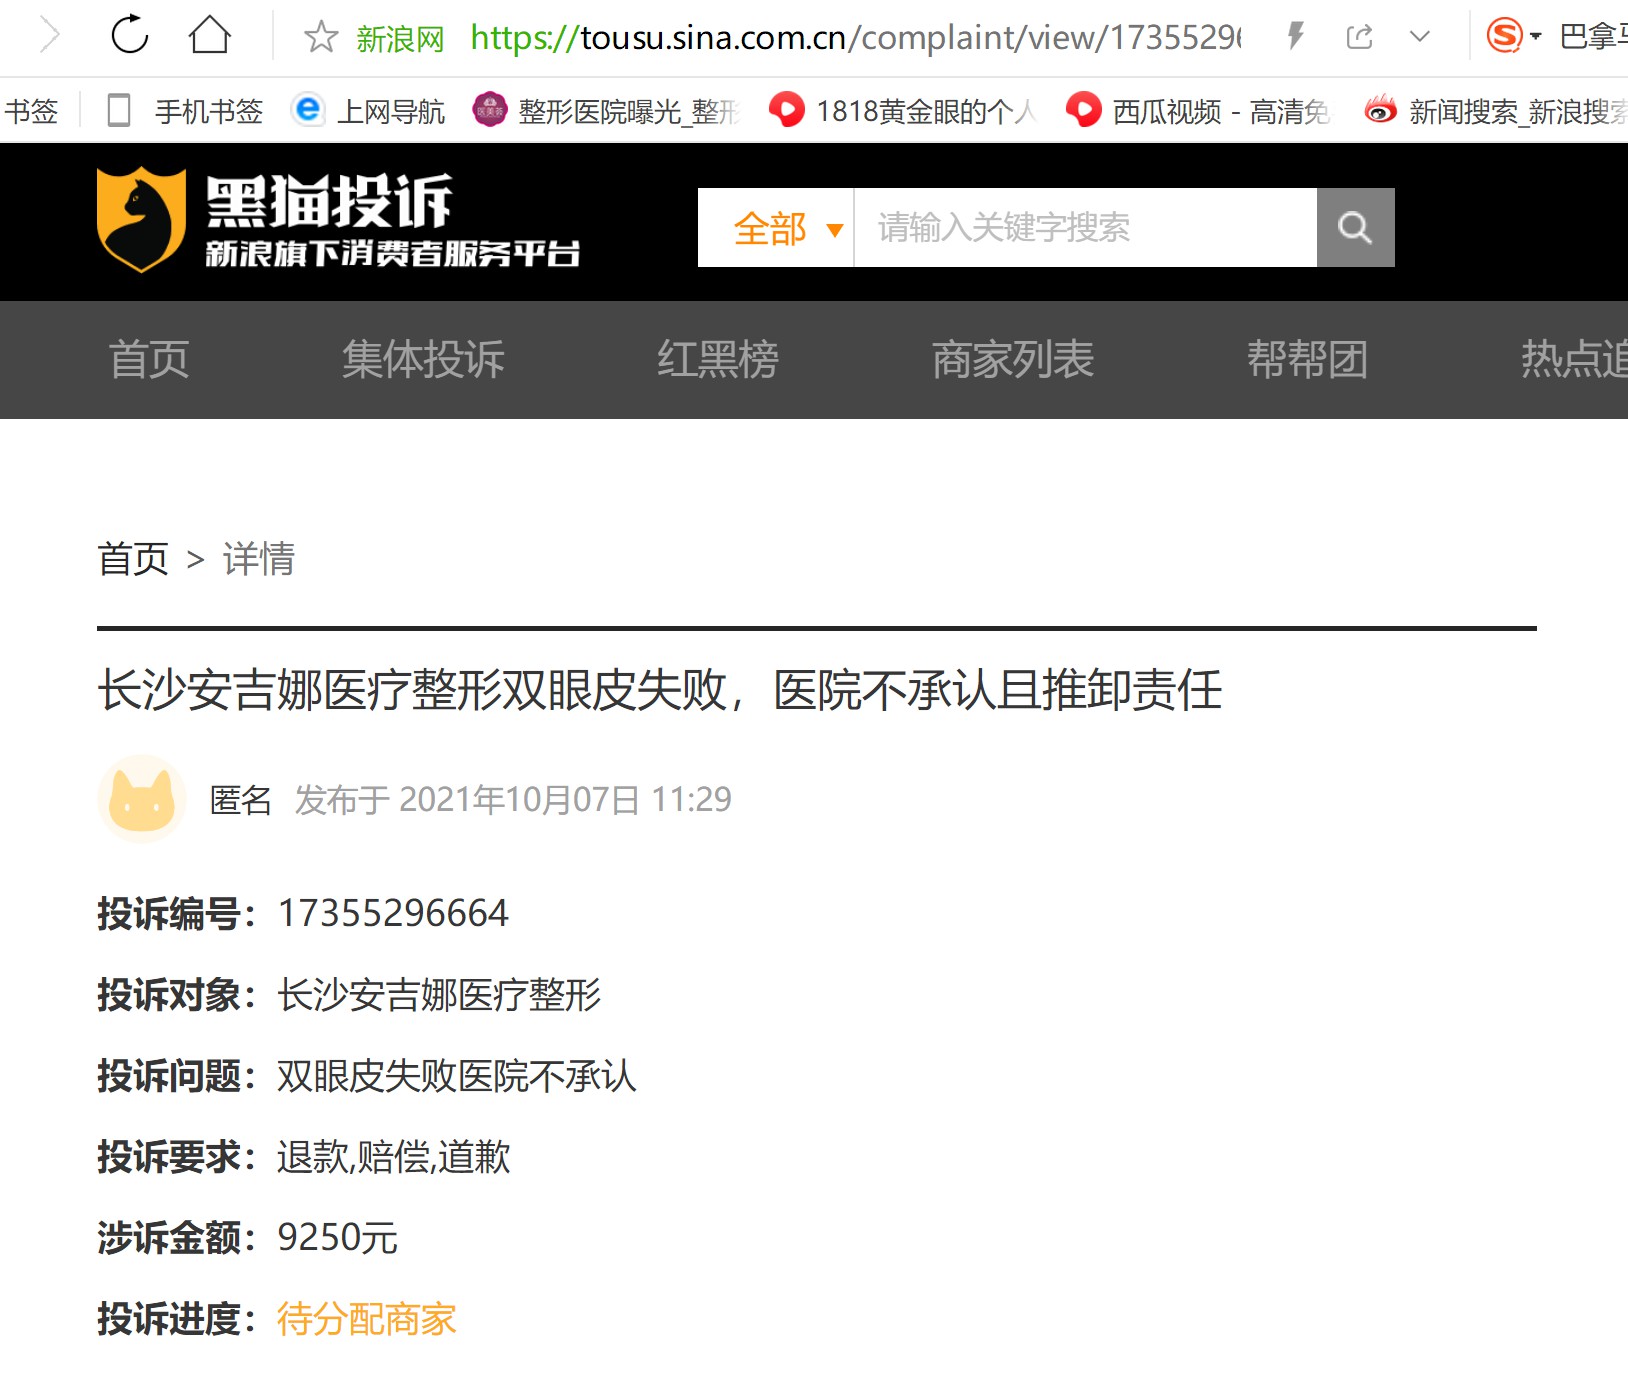Click 退款,赔偿,道歉 text

coord(394,1157)
